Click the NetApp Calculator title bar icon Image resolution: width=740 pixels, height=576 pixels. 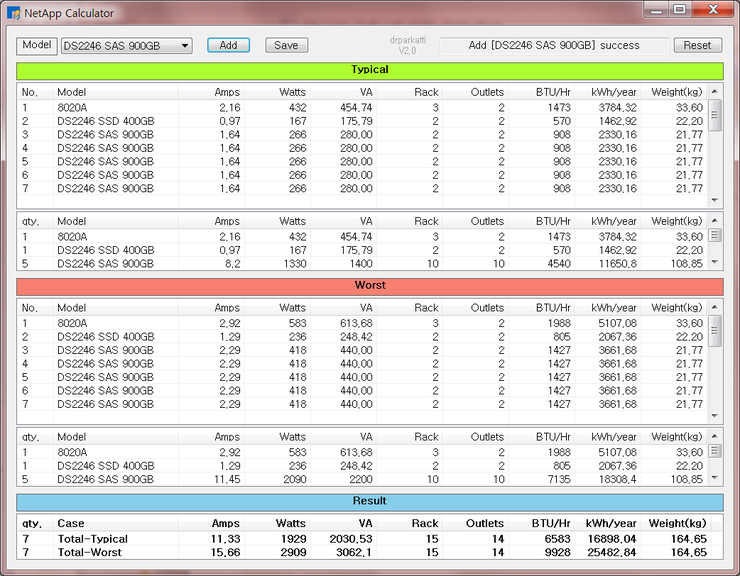coord(13,13)
